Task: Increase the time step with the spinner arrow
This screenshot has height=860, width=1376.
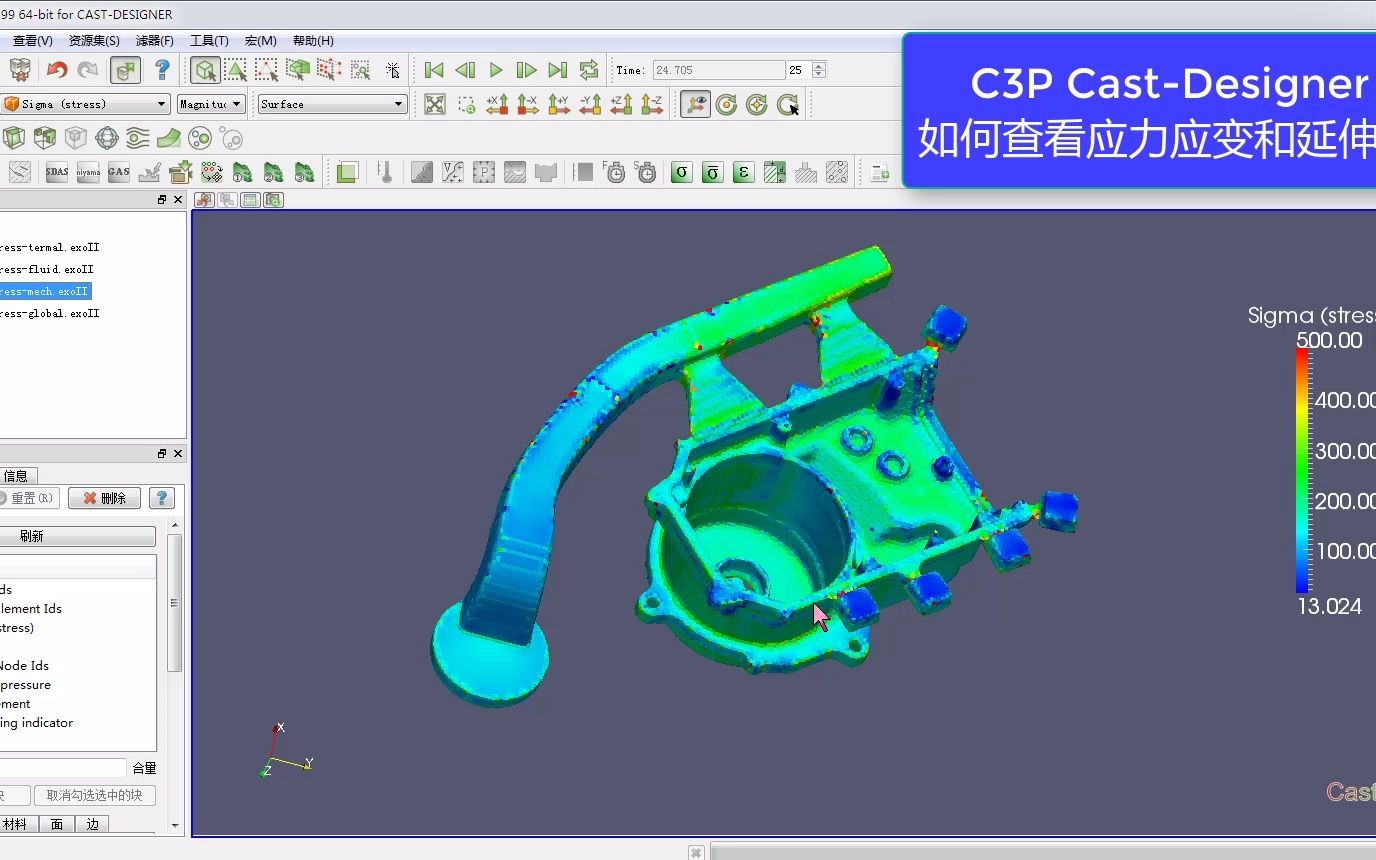Action: [819, 66]
